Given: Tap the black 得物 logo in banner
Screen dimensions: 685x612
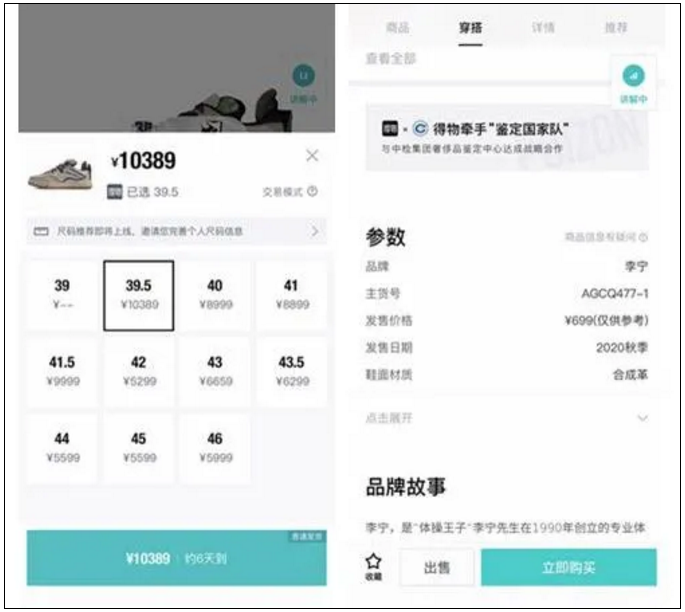Looking at the screenshot, I should pos(390,129).
